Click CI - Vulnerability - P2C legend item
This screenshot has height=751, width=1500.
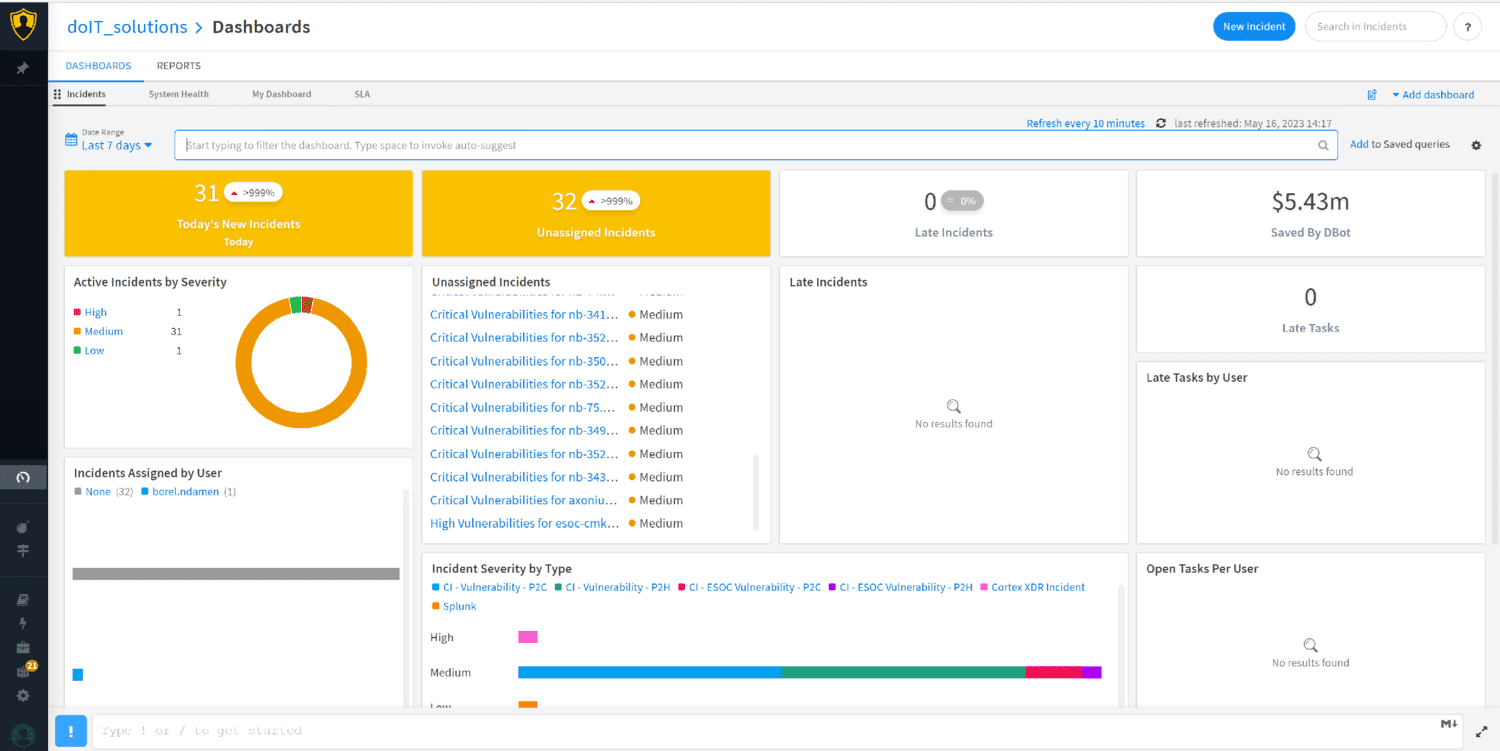tap(491, 587)
